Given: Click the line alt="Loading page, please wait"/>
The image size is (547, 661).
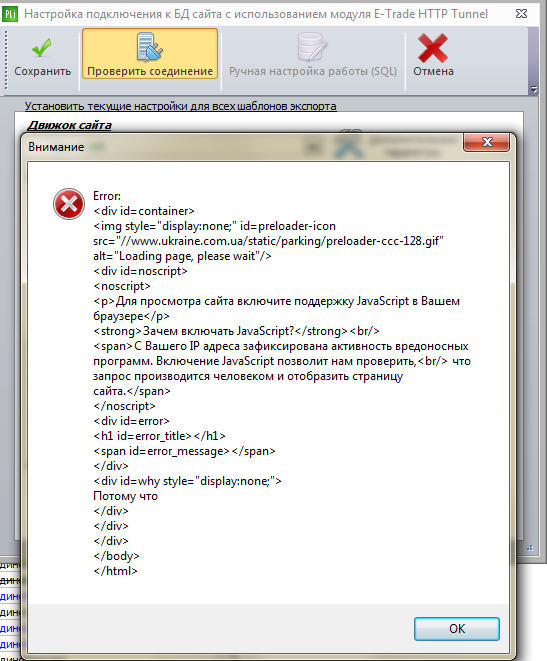Looking at the screenshot, I should (182, 256).
